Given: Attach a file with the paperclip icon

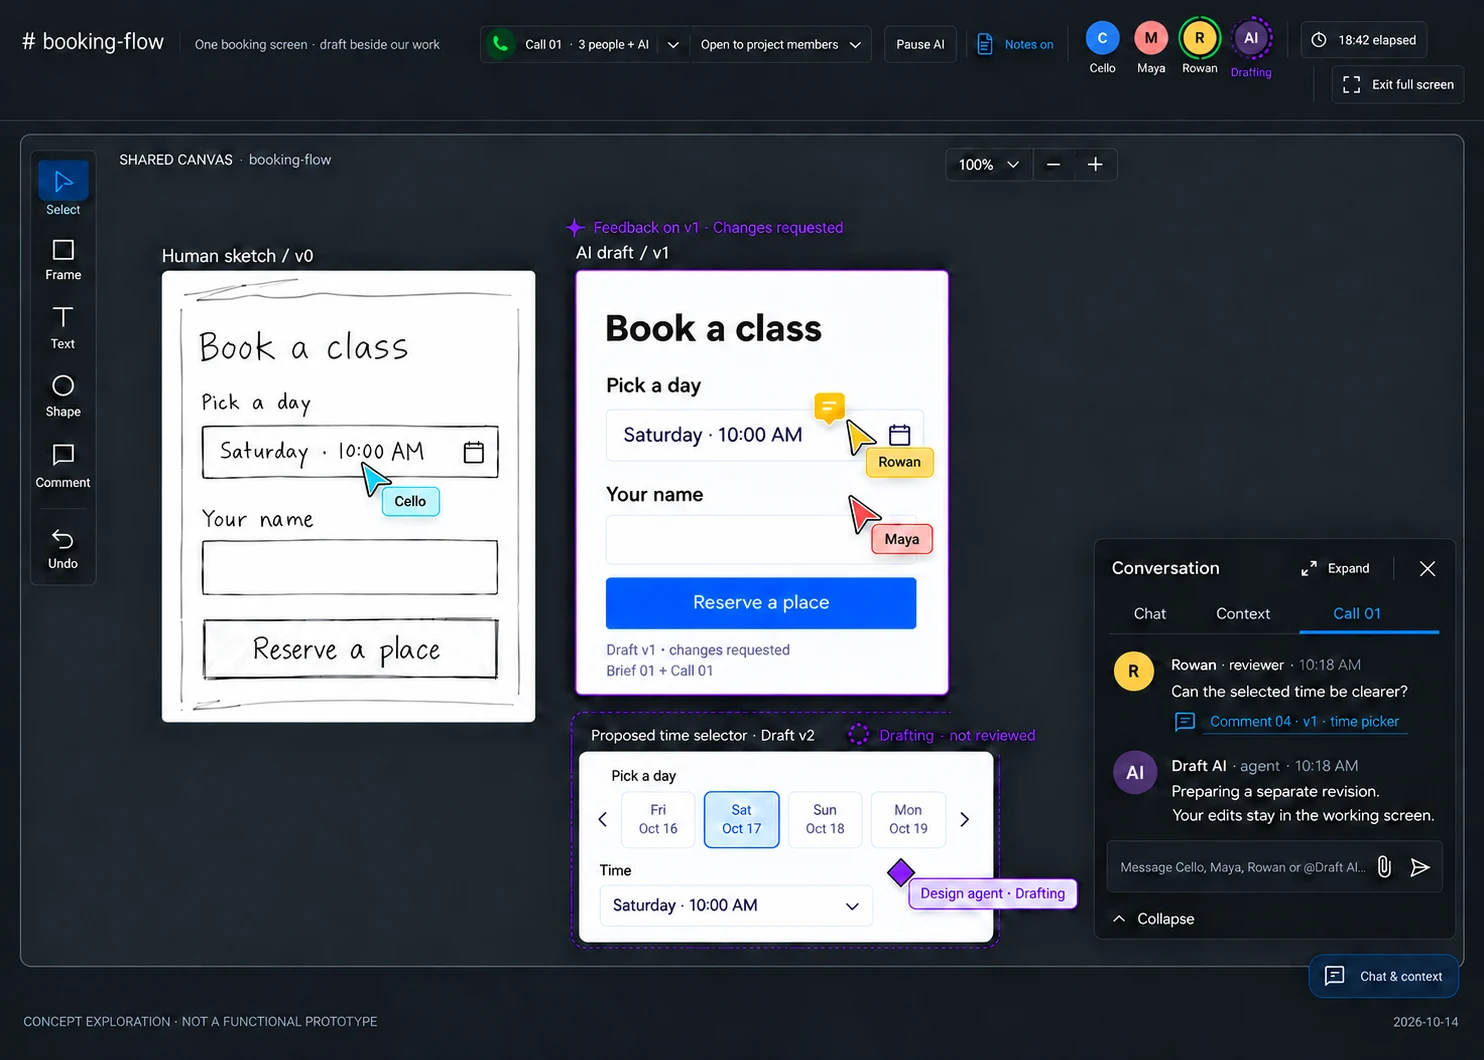Looking at the screenshot, I should tap(1384, 867).
